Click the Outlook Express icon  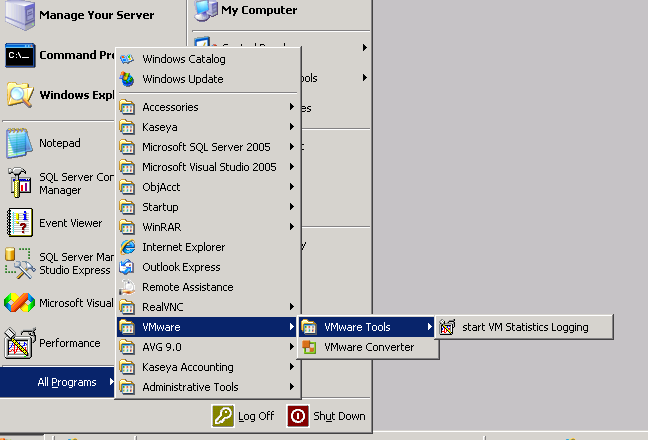tap(127, 267)
